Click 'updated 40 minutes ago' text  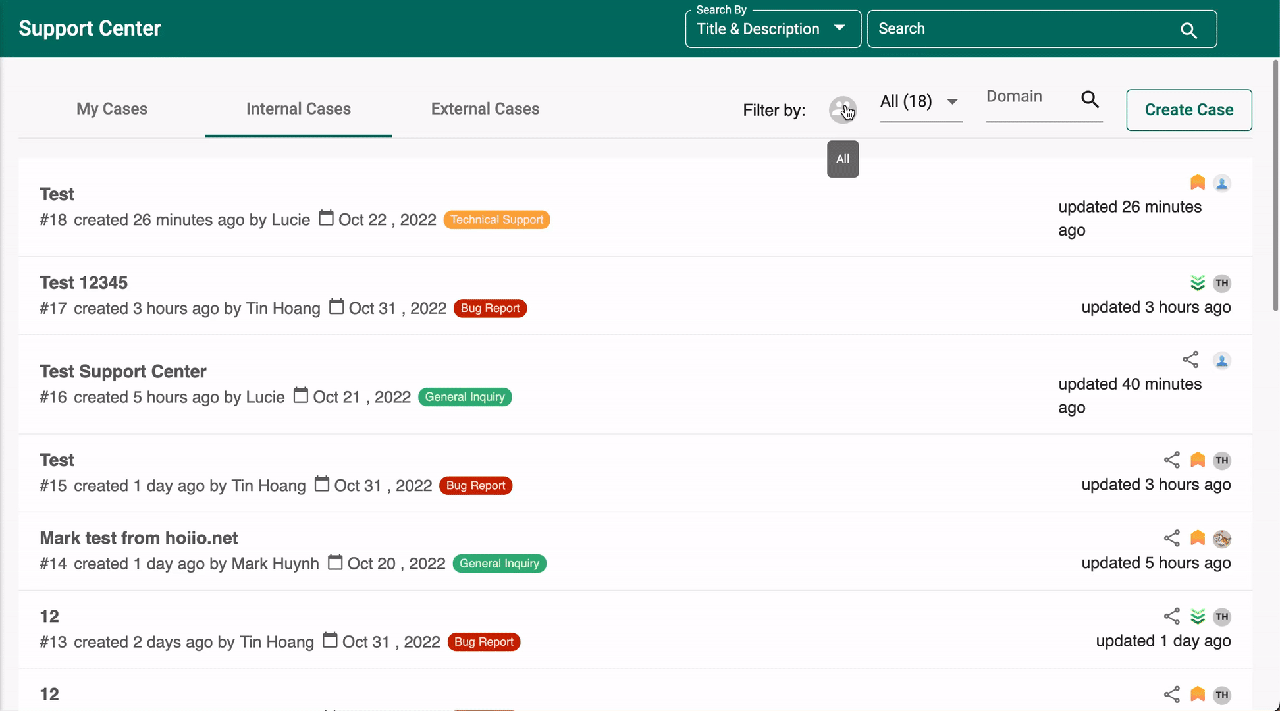click(x=1130, y=396)
